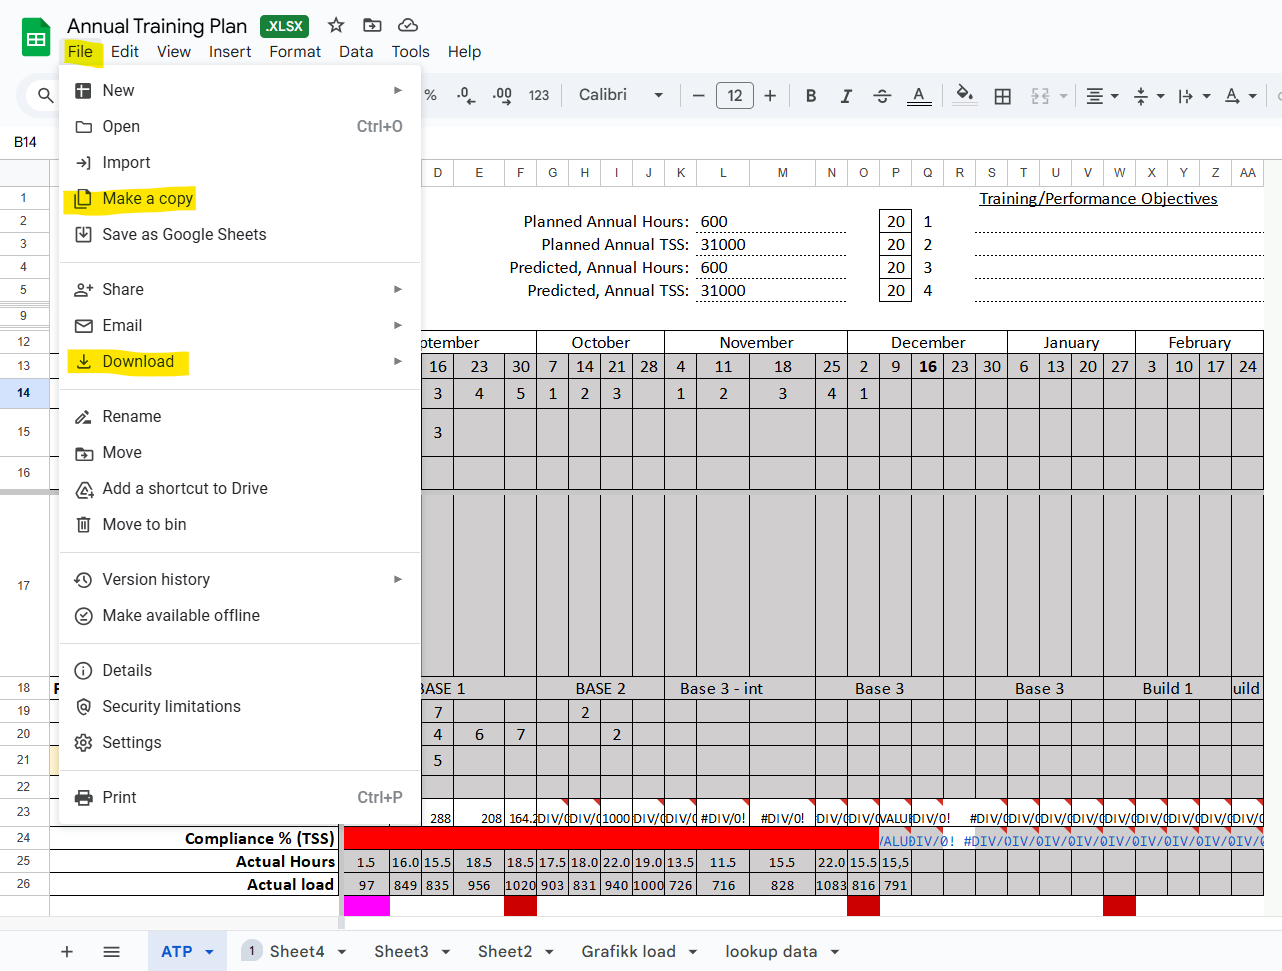This screenshot has height=971, width=1282.
Task: Click the move to folder icon
Action: 372,25
